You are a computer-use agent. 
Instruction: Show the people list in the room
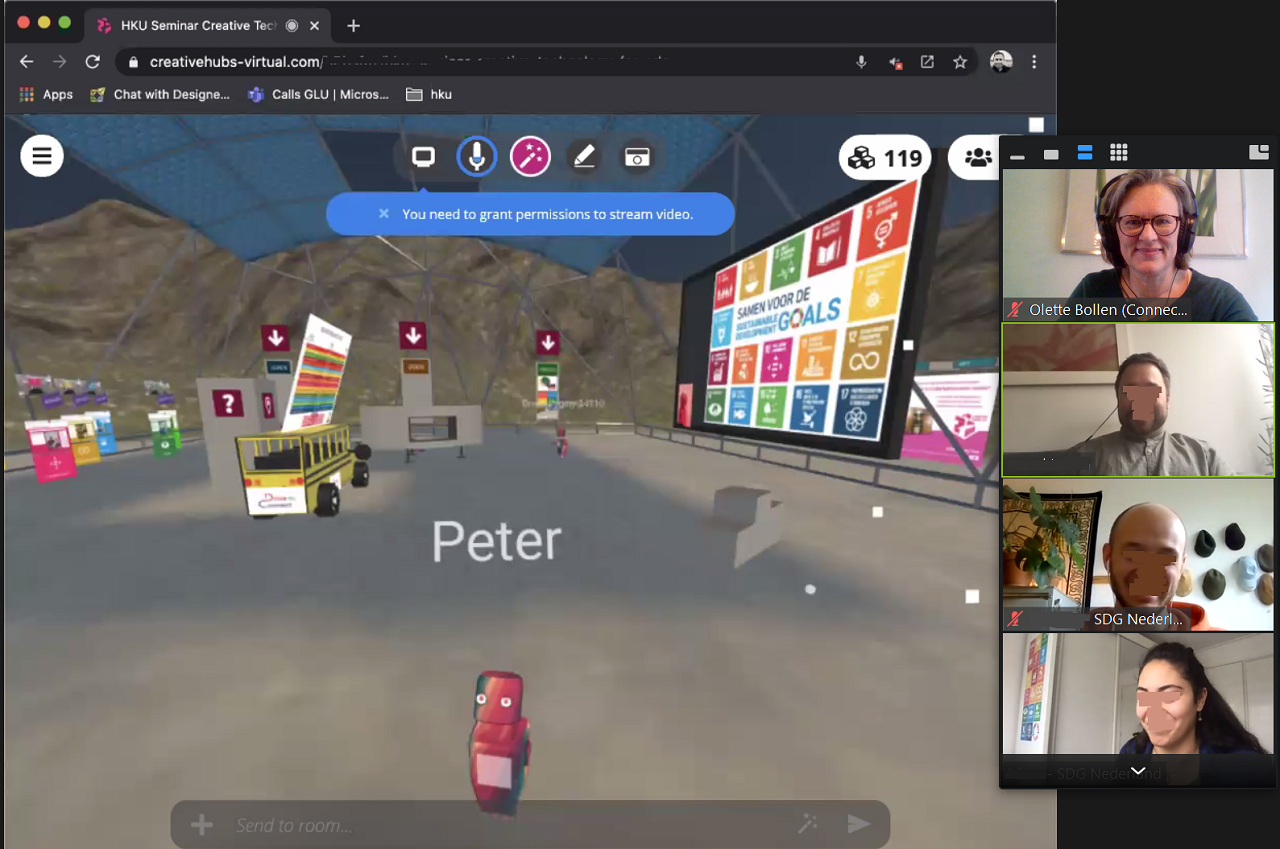coord(977,158)
